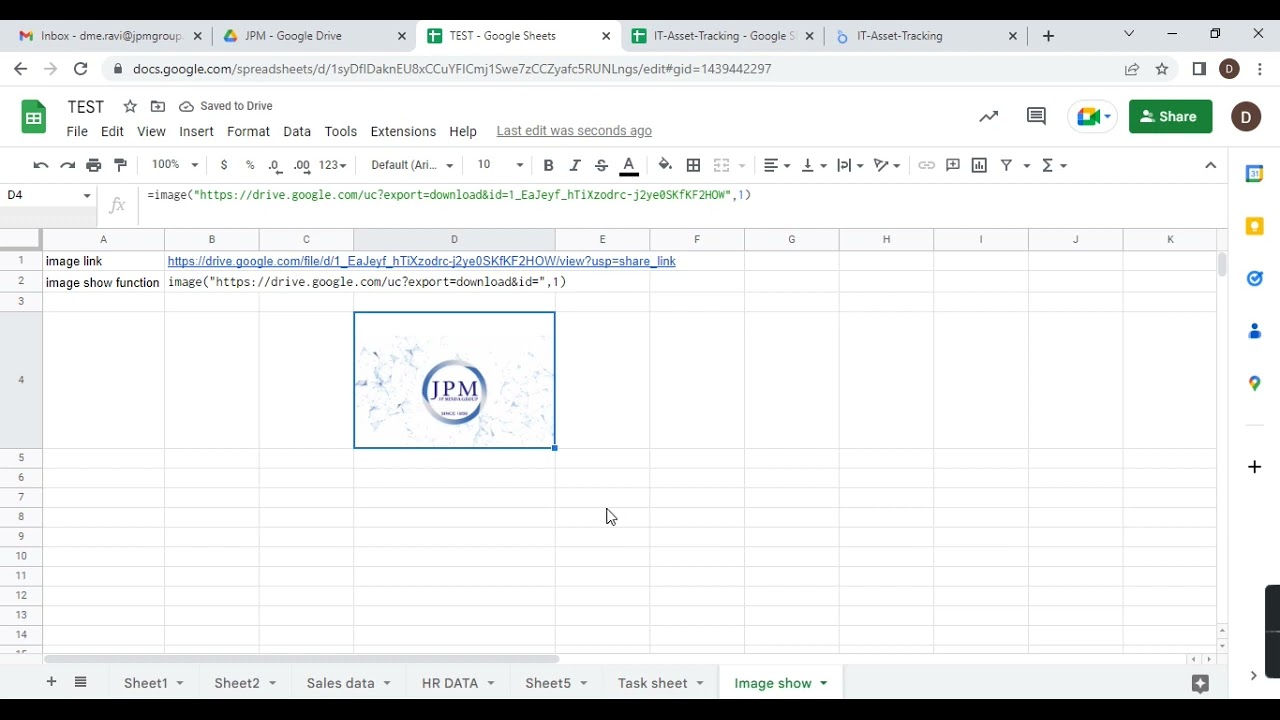The height and width of the screenshot is (720, 1280).
Task: Show all sheets list
Action: pos(81,682)
